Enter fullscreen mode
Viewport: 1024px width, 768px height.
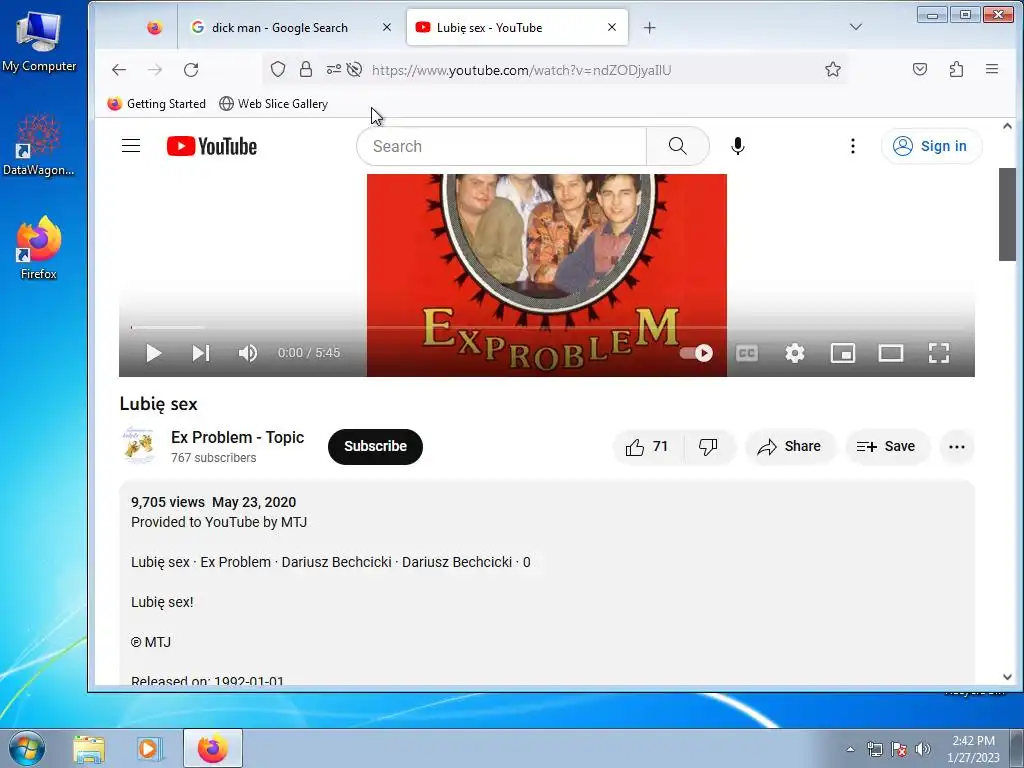click(939, 353)
